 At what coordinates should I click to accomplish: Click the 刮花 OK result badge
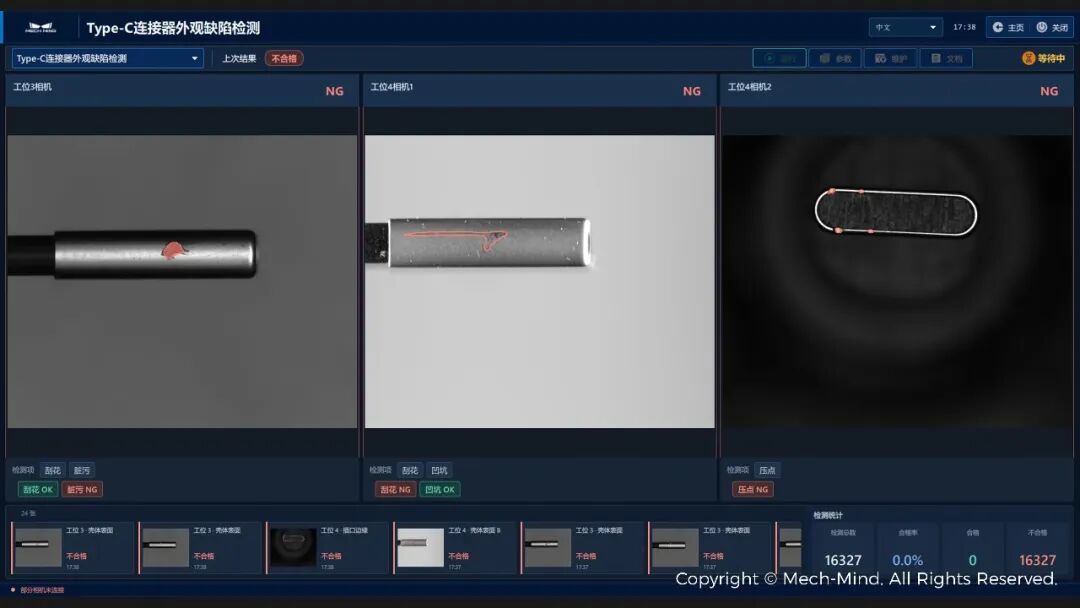pyautogui.click(x=38, y=490)
